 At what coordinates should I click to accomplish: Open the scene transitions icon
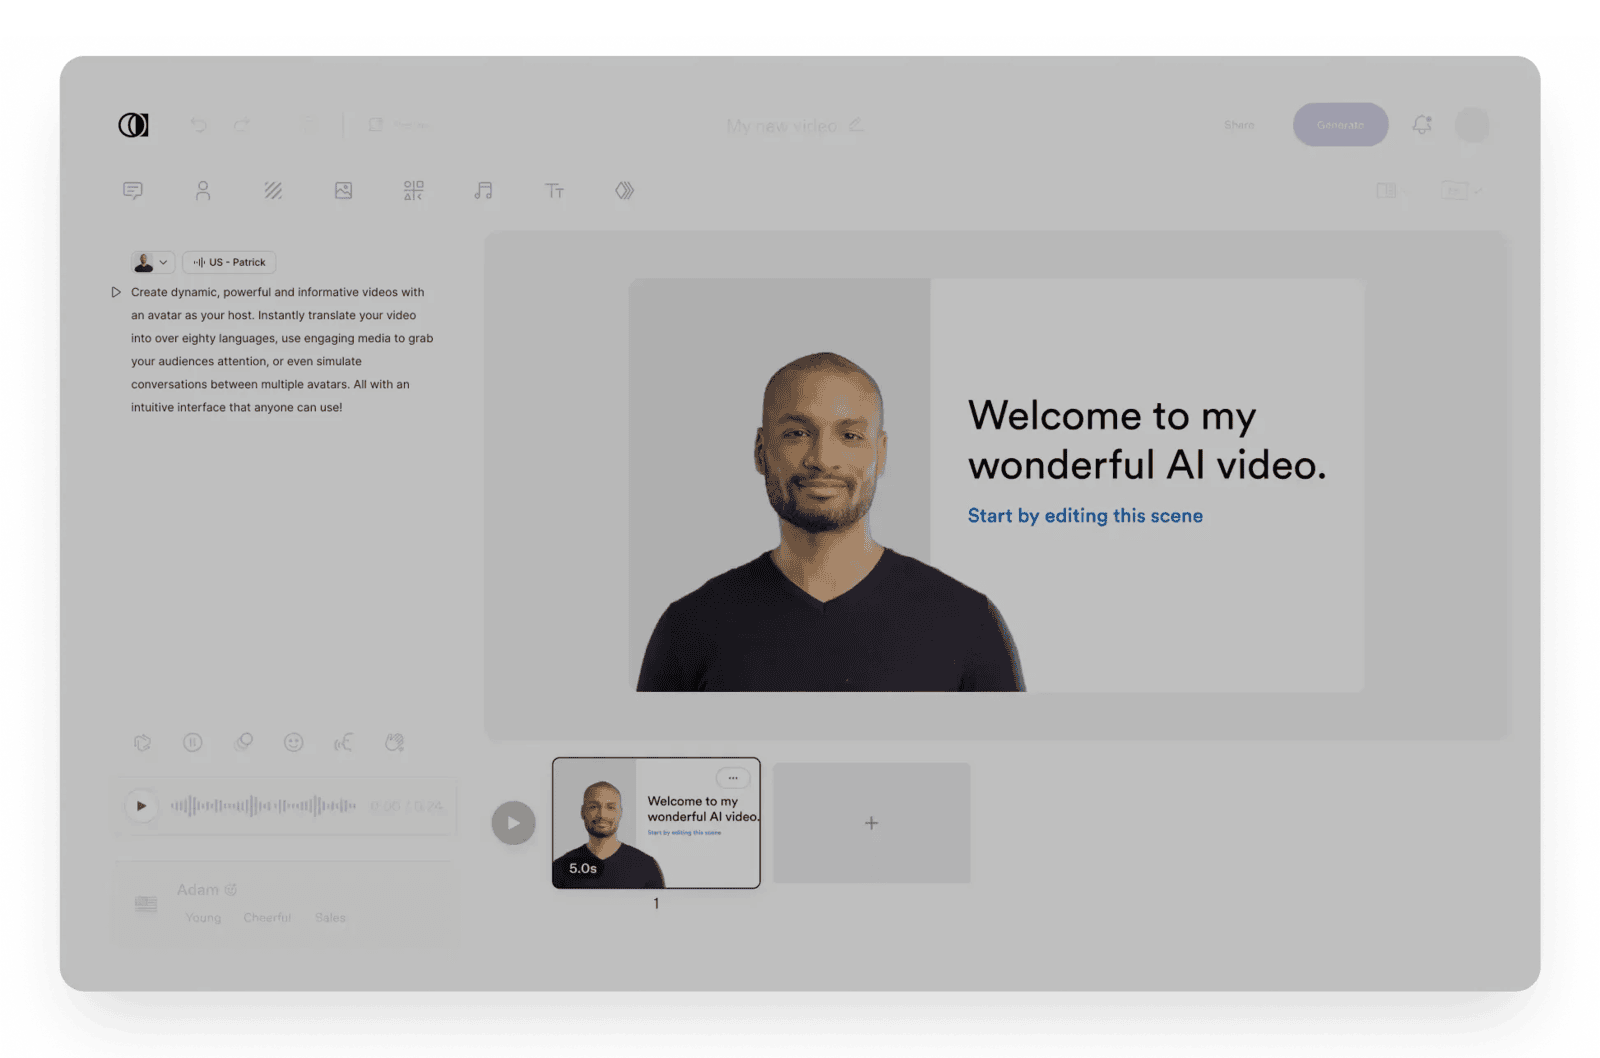[624, 190]
